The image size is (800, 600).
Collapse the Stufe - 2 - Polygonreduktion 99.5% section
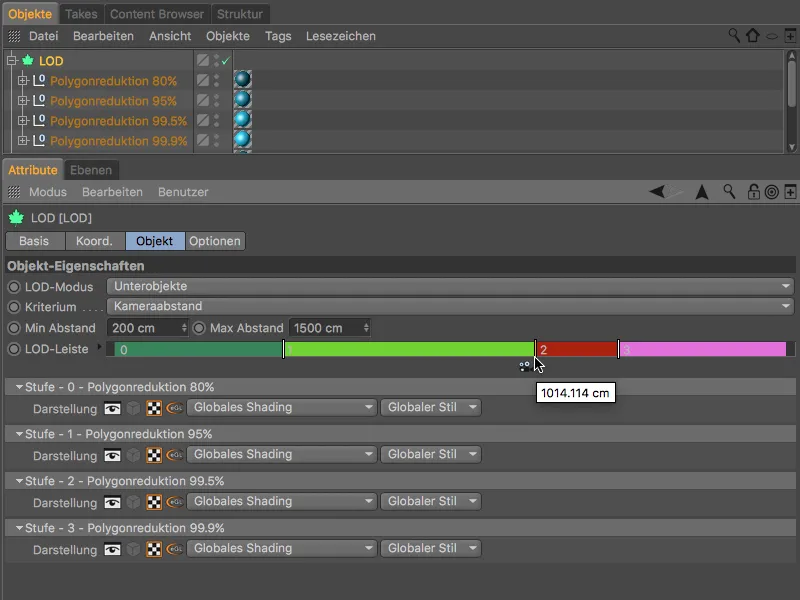pyautogui.click(x=19, y=481)
